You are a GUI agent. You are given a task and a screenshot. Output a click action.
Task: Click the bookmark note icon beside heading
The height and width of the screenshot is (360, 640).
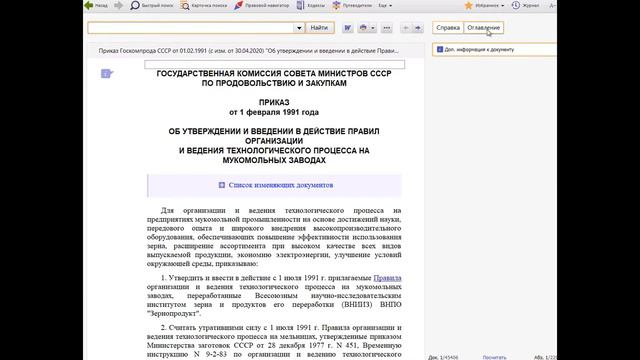(107, 73)
